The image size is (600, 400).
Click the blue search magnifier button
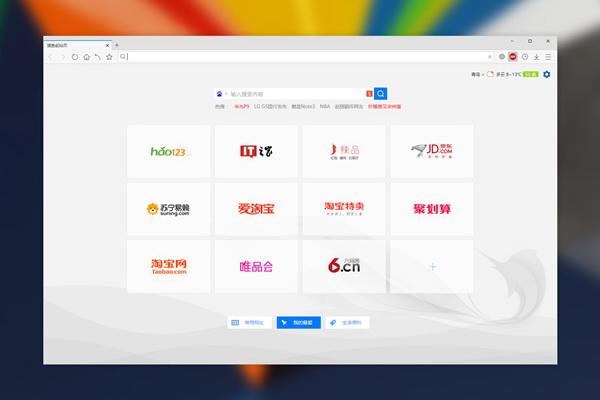pos(380,94)
